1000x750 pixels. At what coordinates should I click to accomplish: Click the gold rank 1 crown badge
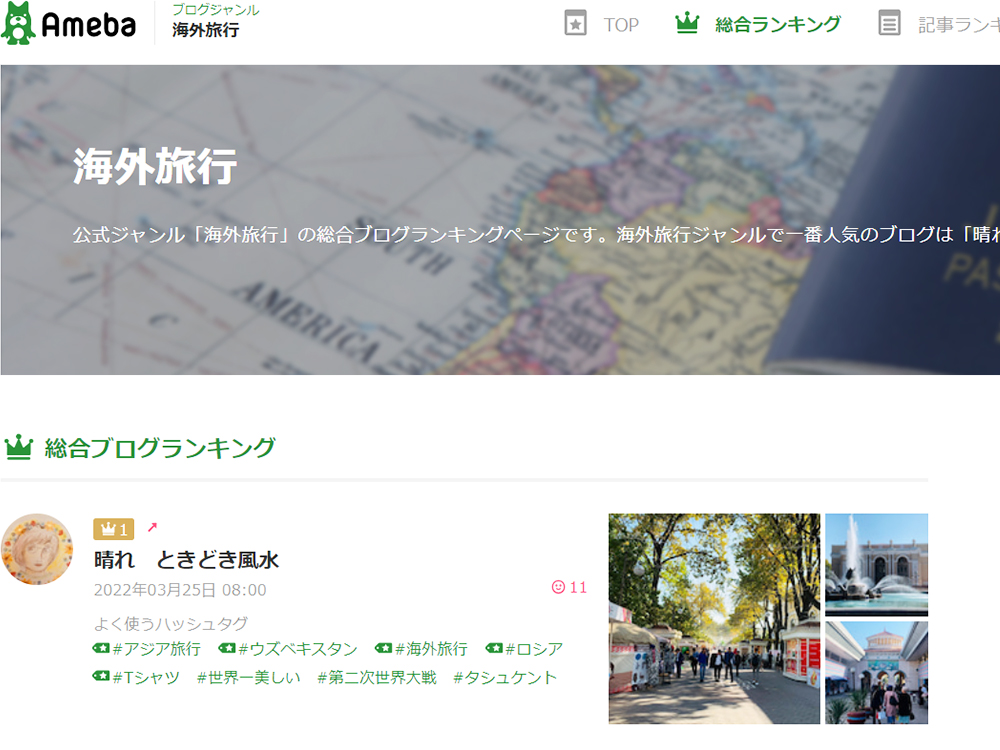click(113, 529)
